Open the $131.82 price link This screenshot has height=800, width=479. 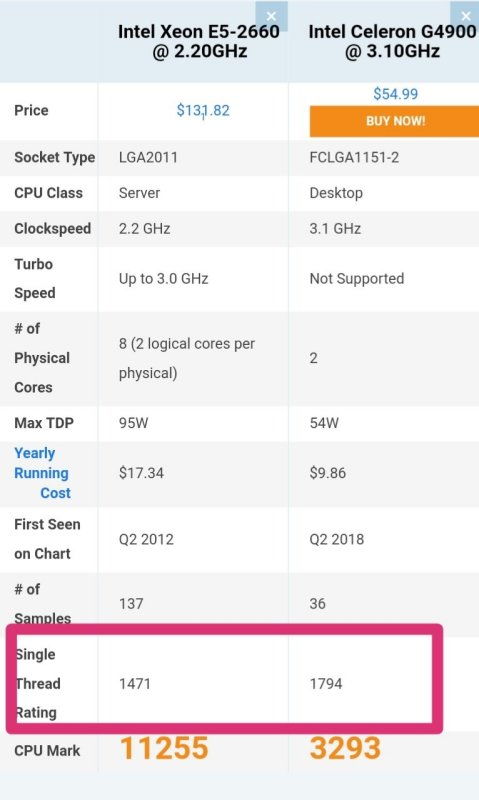coord(203,110)
